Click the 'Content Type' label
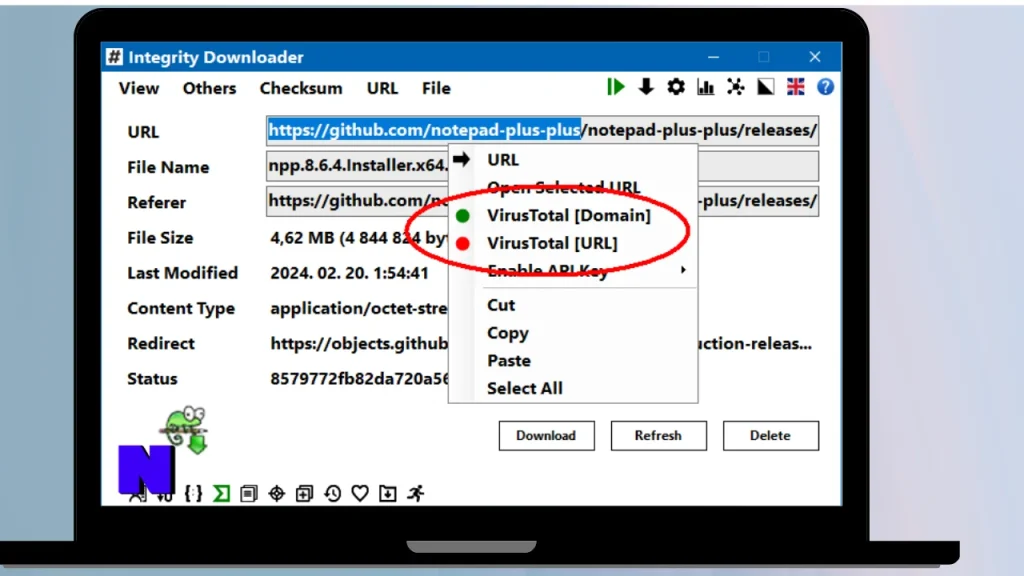1024x576 pixels. (x=181, y=308)
